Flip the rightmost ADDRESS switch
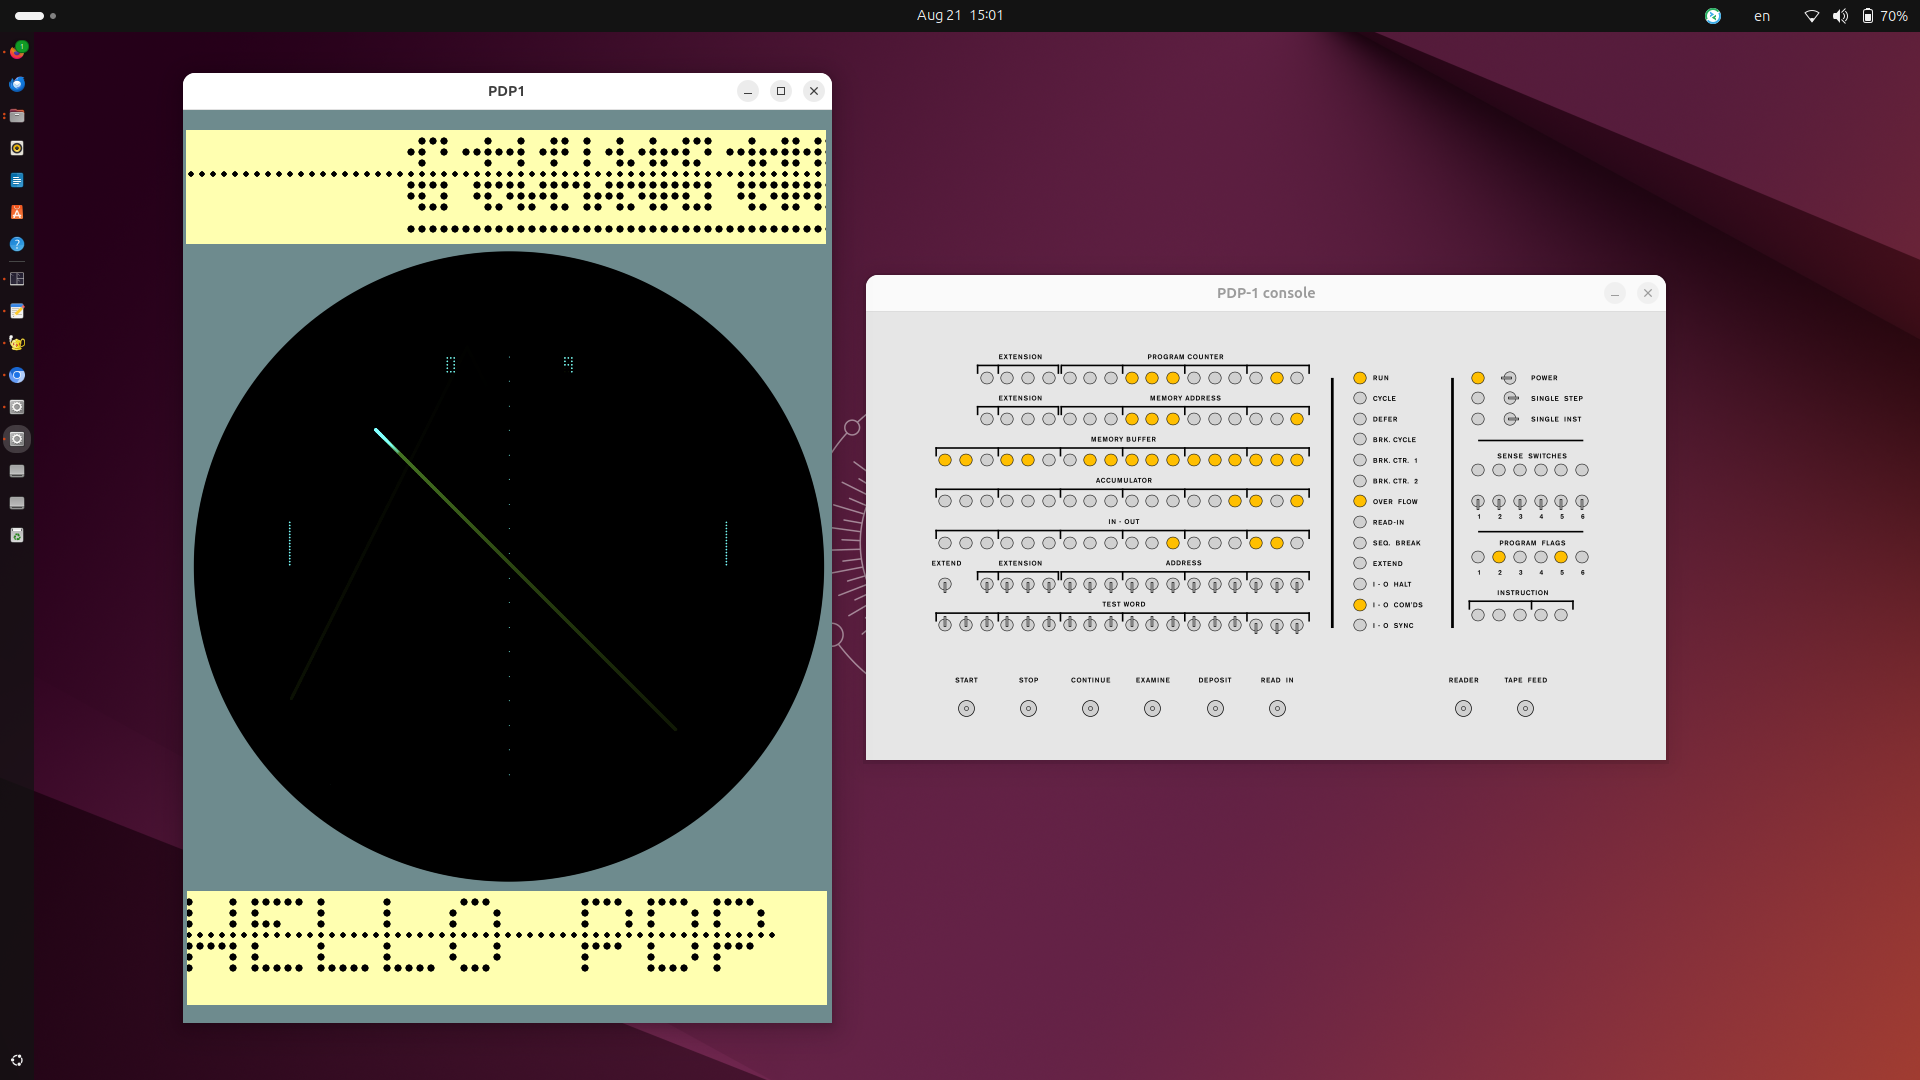The height and width of the screenshot is (1080, 1920). 1297,585
